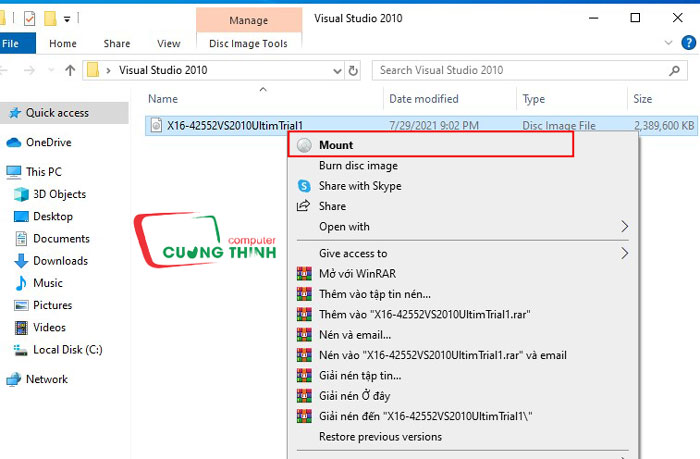Viewport: 700px width, 459px height.
Task: Open Quick access in navigation pane
Action: [64, 113]
